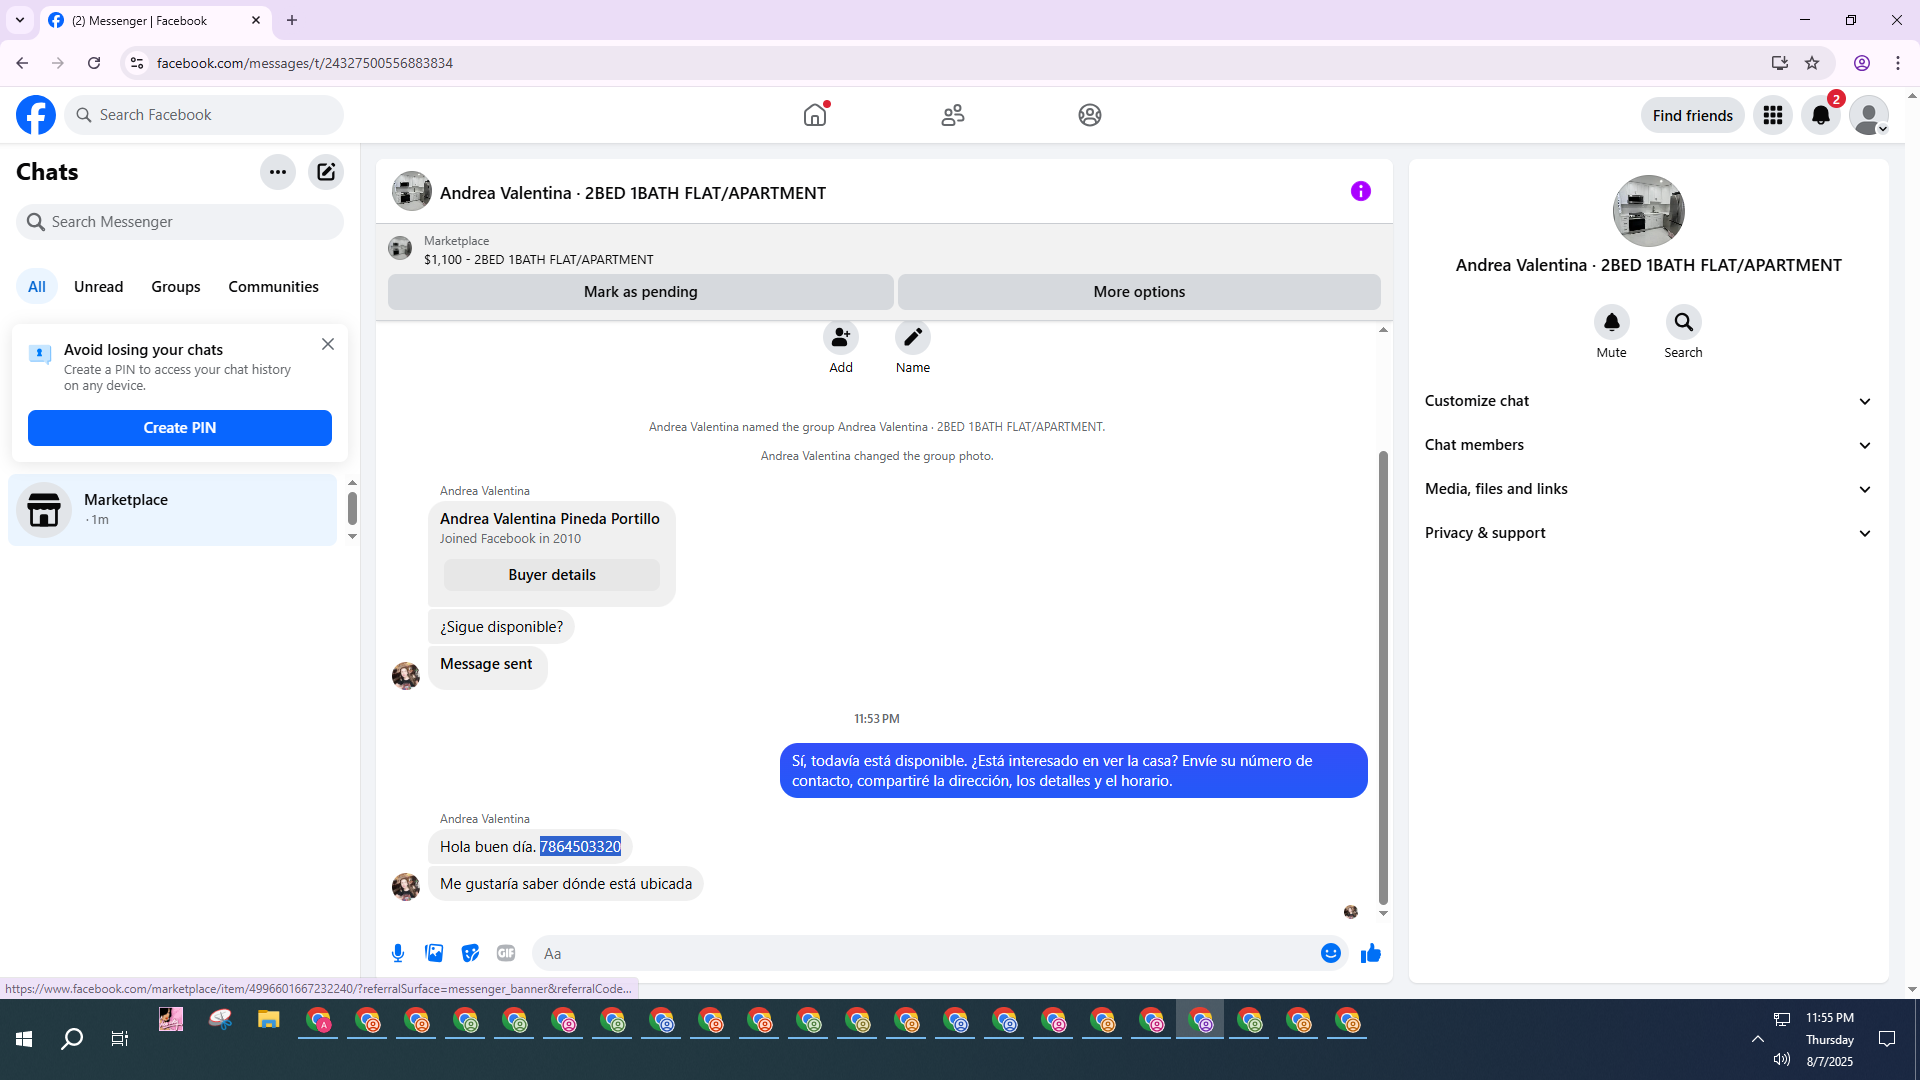Click the Mark as pending button

pos(640,292)
